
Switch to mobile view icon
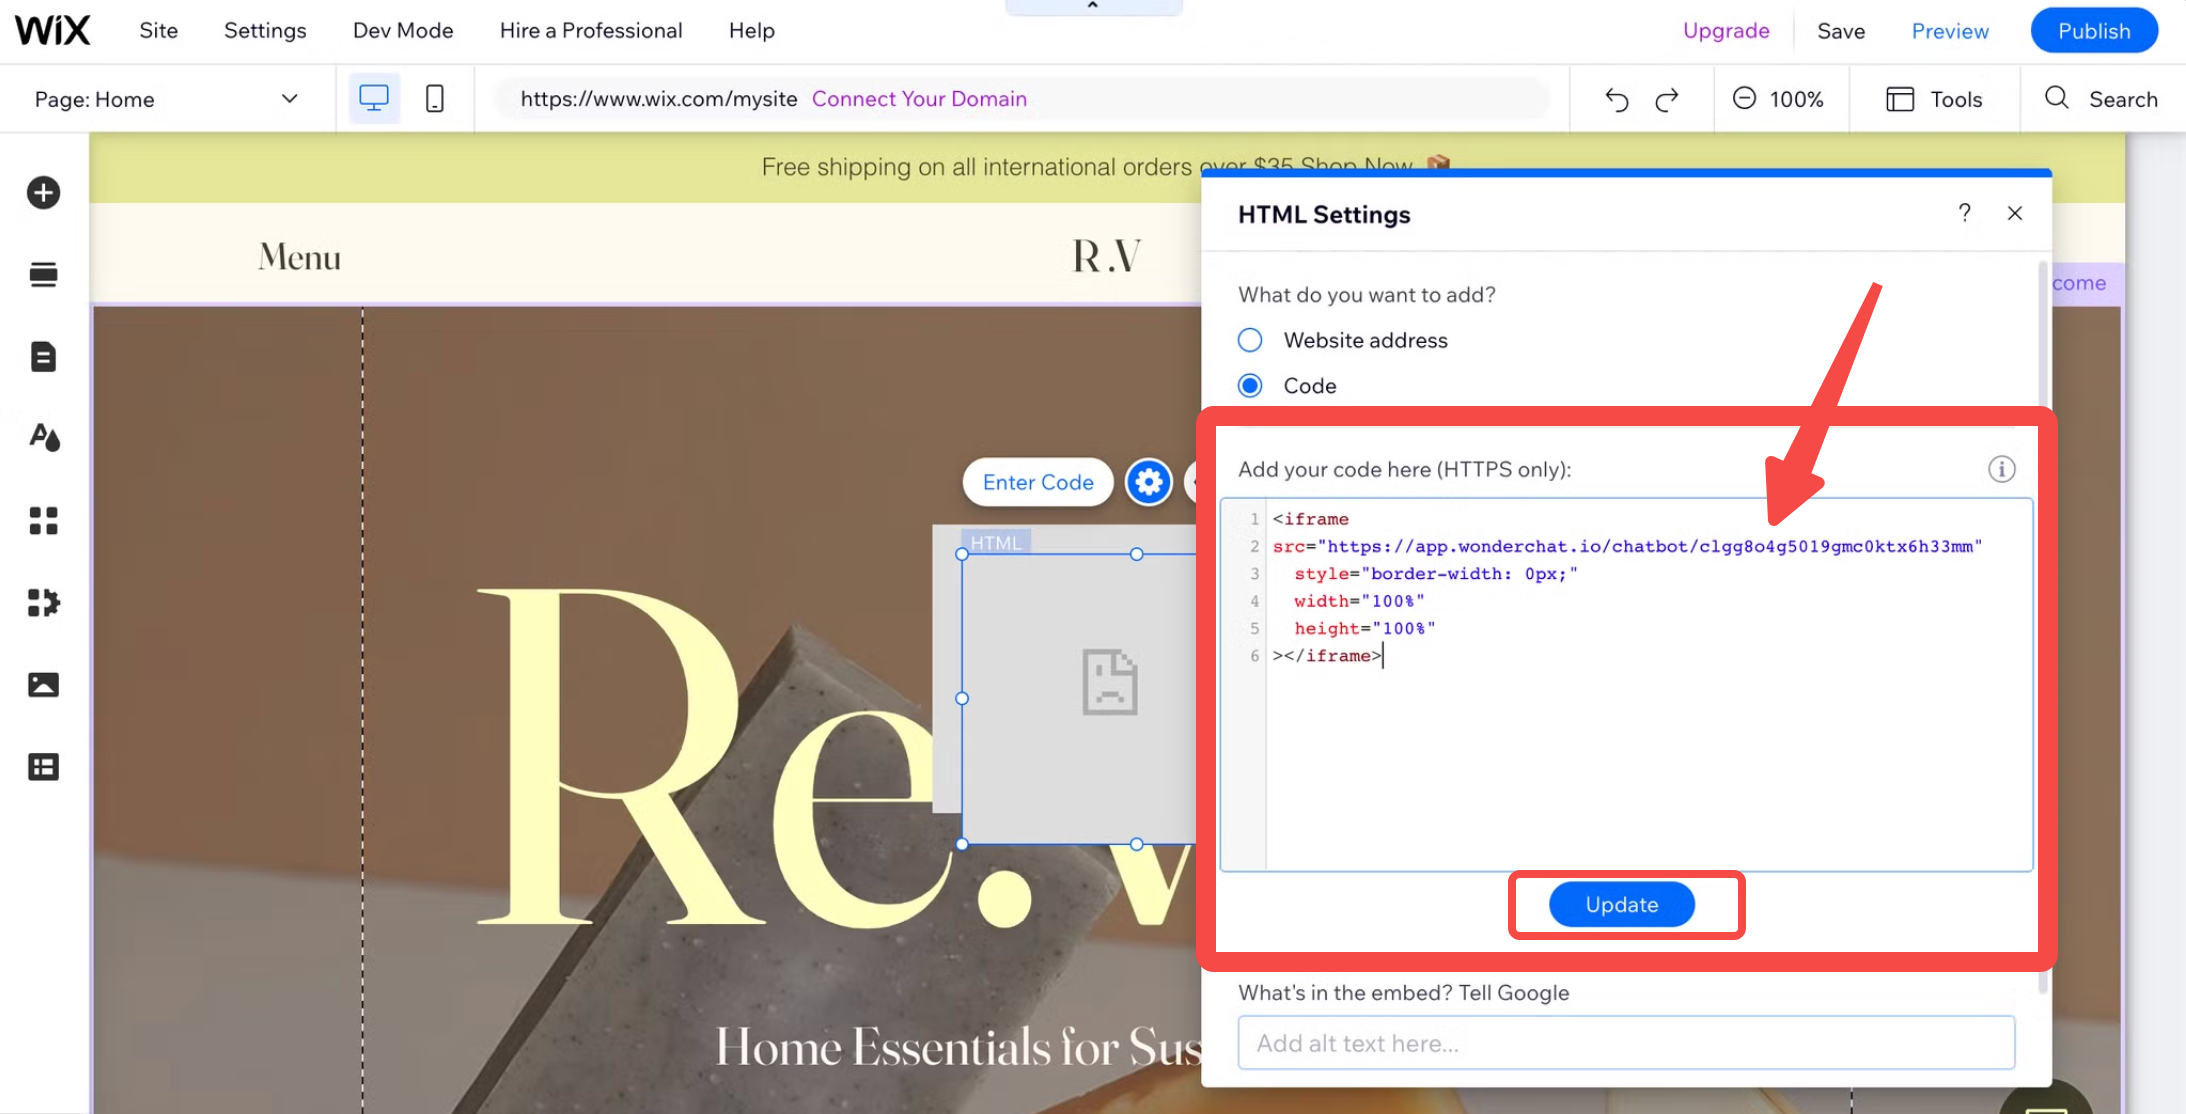pos(435,98)
